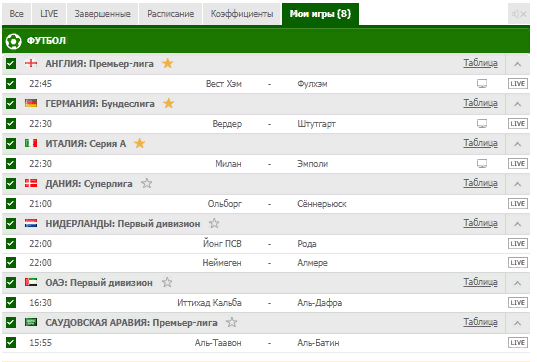Open LIVE icon for Аль-Таавон - Аль-Батин

[517, 342]
